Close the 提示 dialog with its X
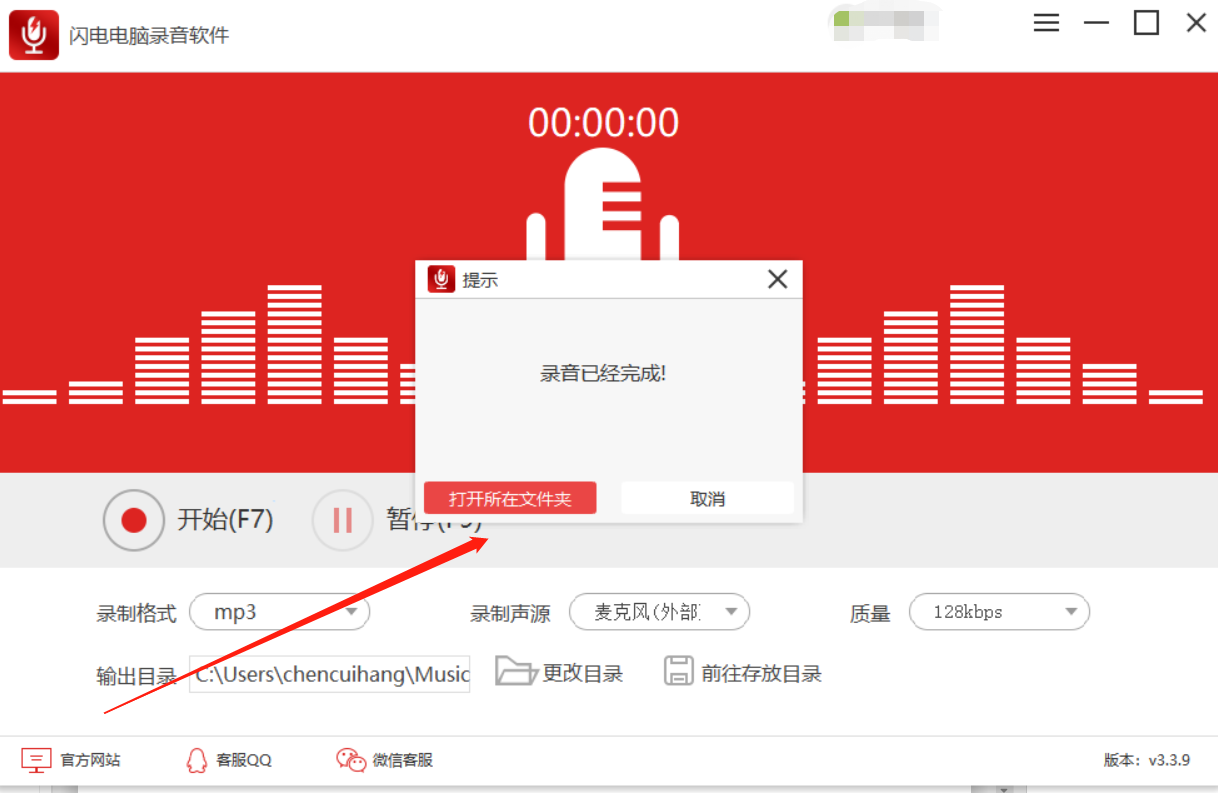The width and height of the screenshot is (1218, 793). (x=777, y=280)
